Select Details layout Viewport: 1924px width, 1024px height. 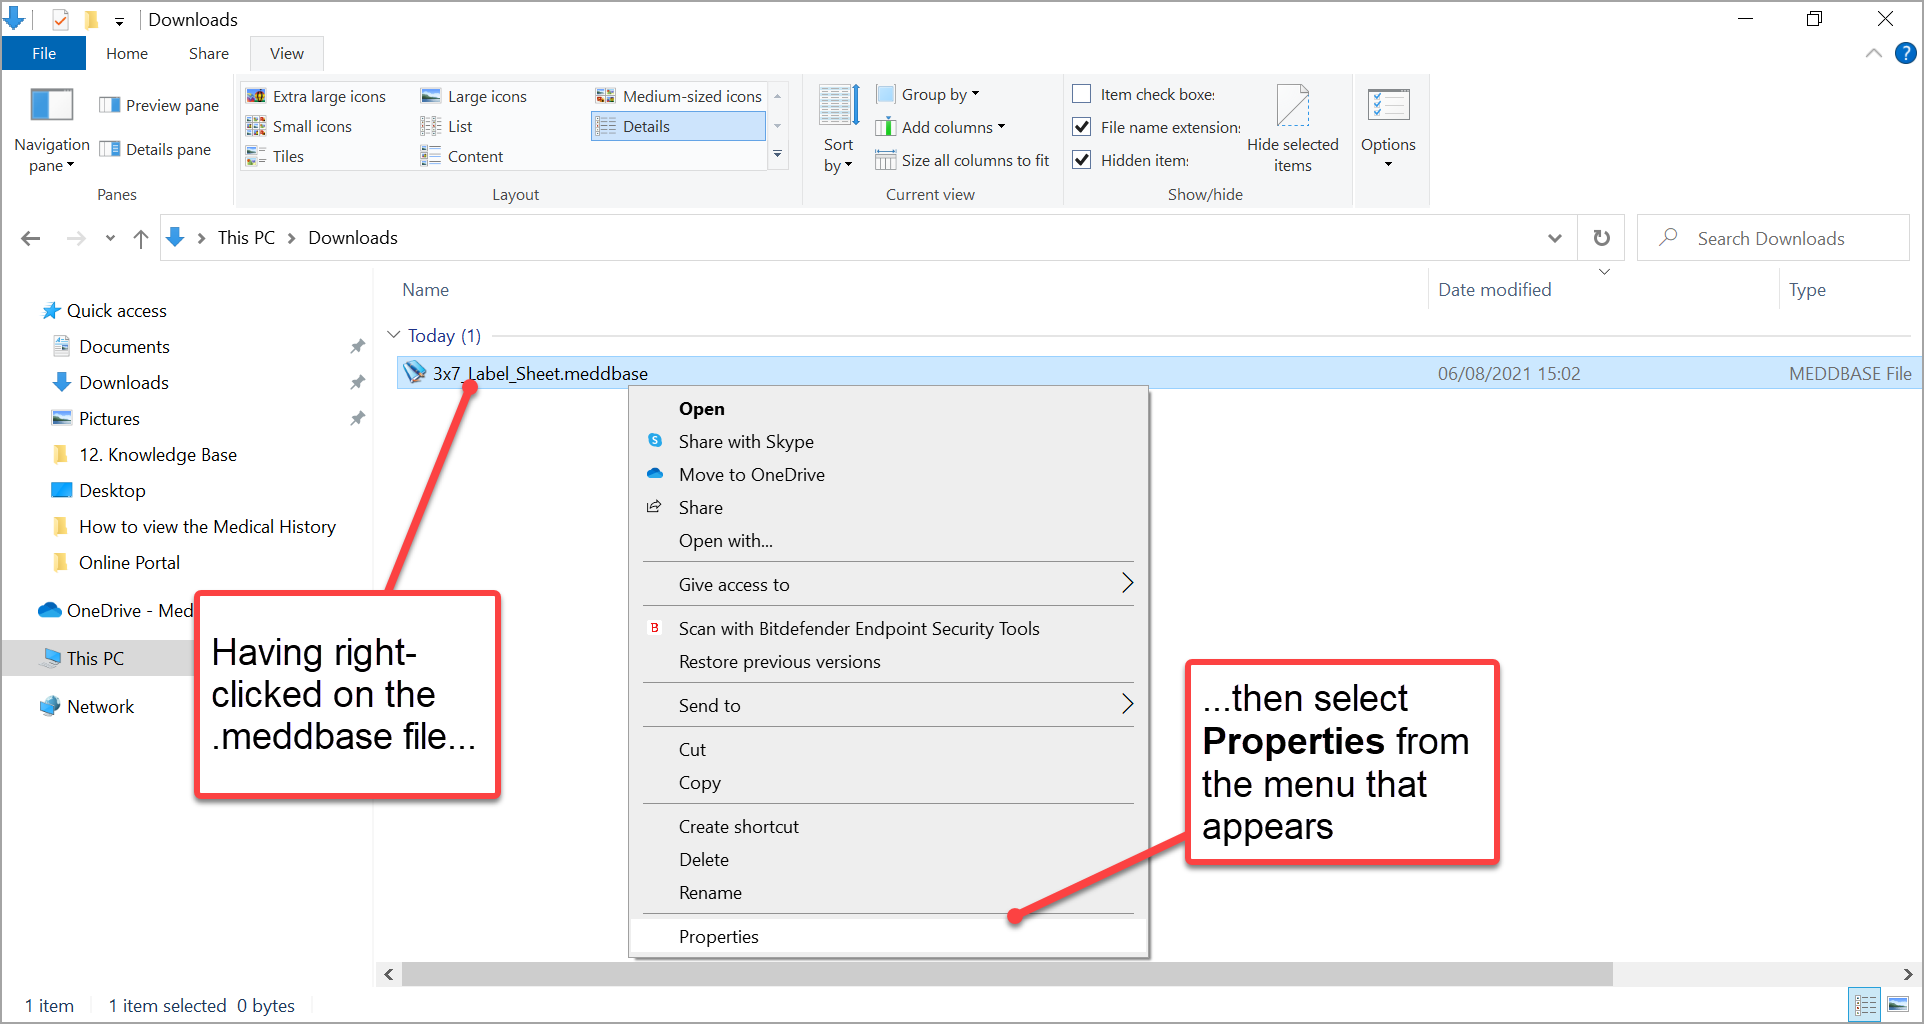[678, 126]
